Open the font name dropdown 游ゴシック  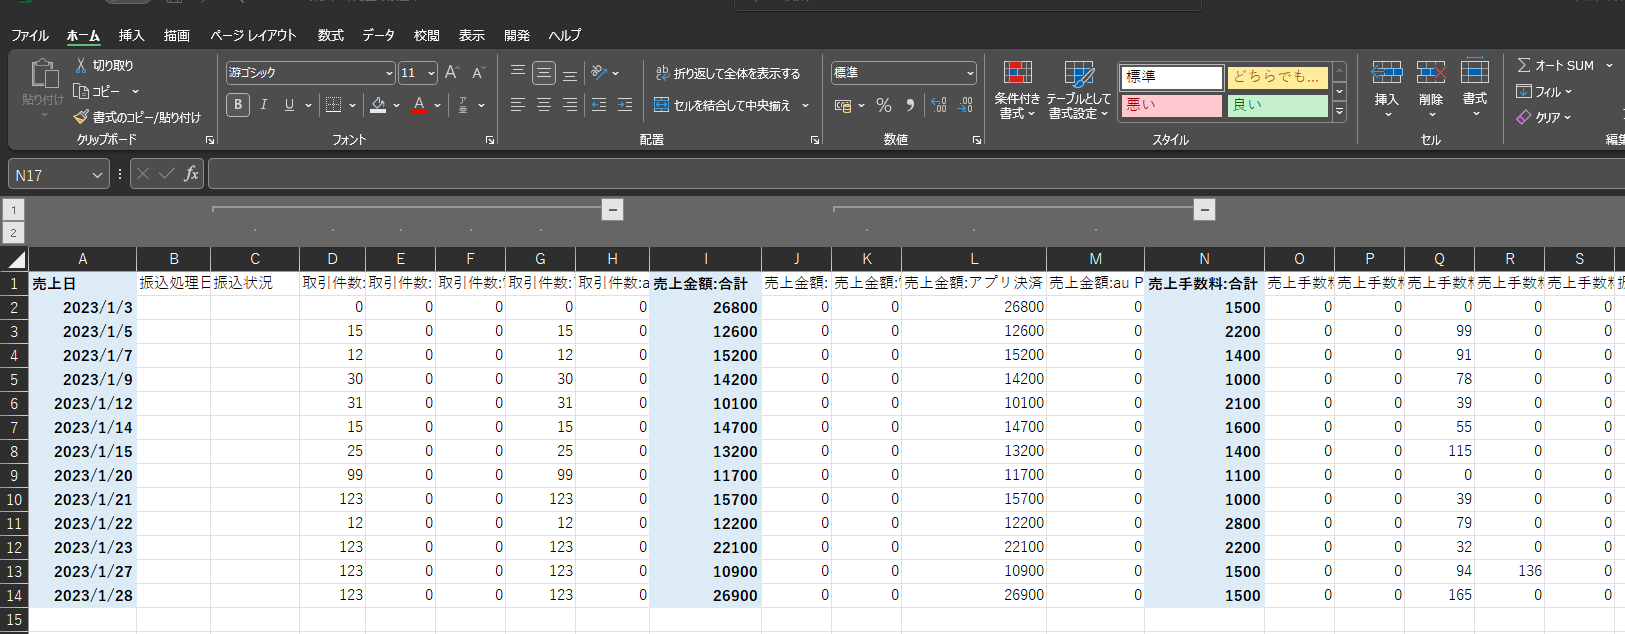tap(389, 73)
